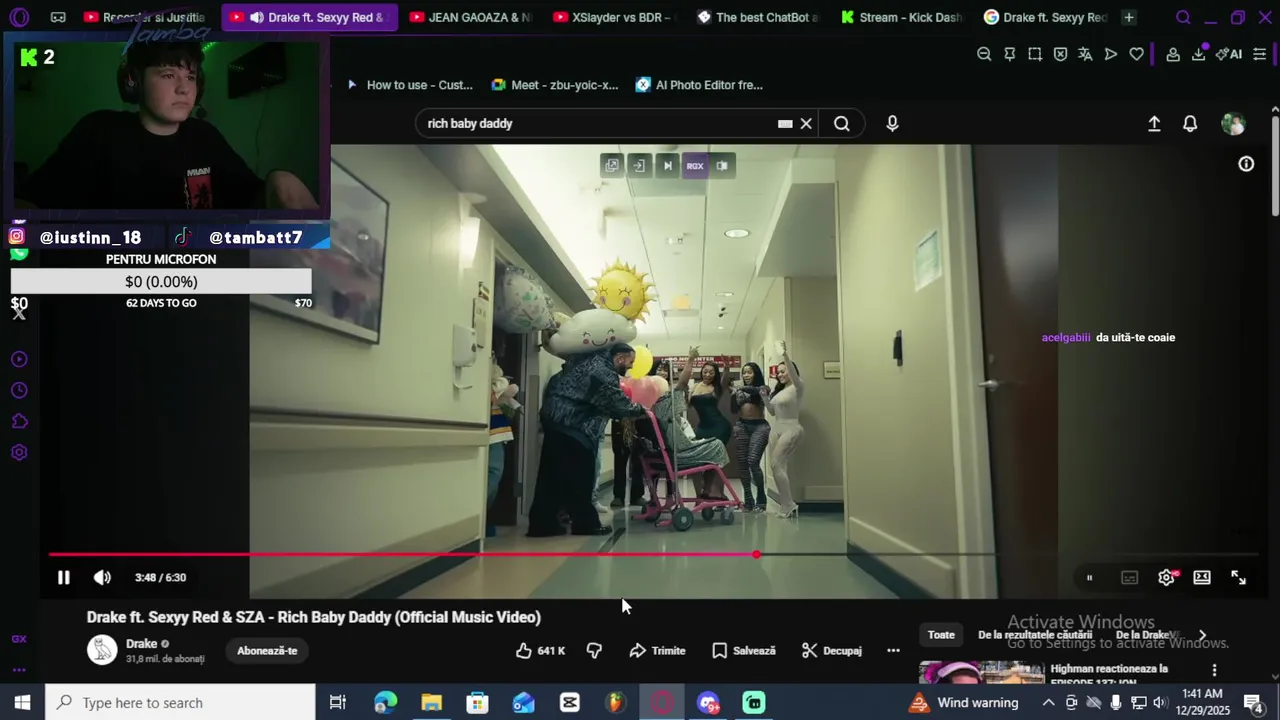Toggle subtitles captions button
The image size is (1280, 720).
click(1129, 577)
